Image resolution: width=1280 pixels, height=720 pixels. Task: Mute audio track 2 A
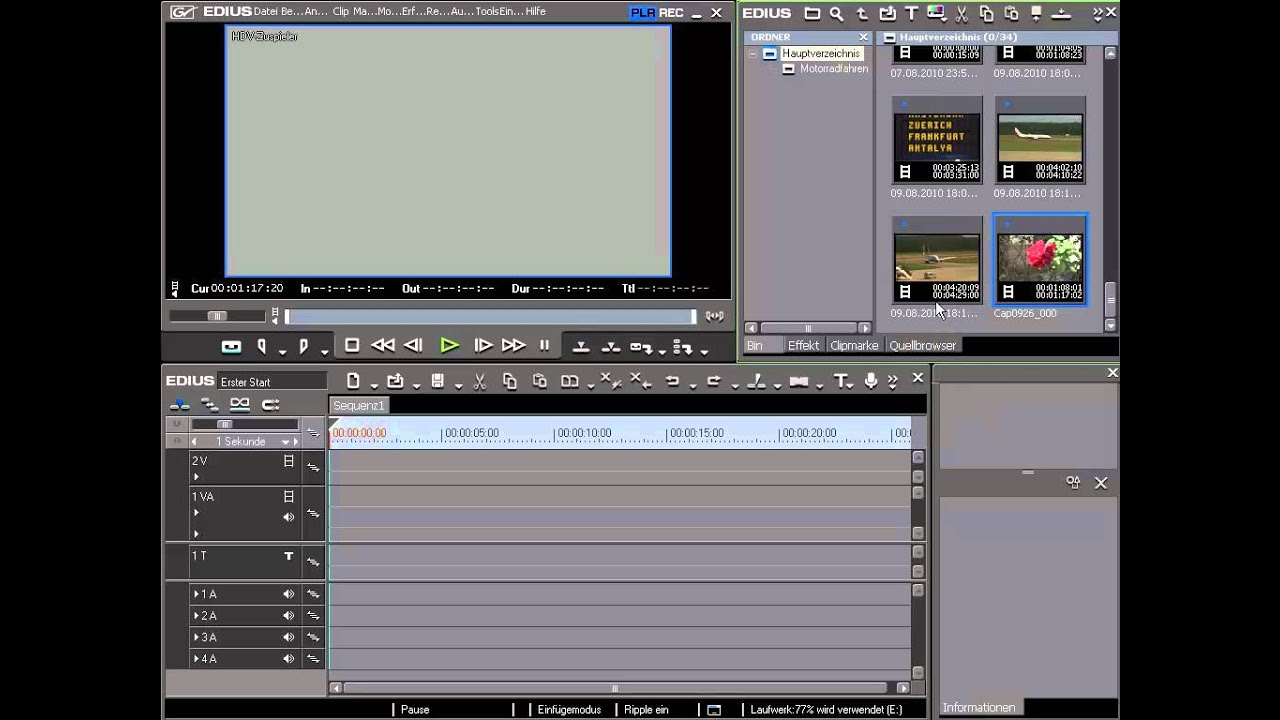pyautogui.click(x=288, y=616)
